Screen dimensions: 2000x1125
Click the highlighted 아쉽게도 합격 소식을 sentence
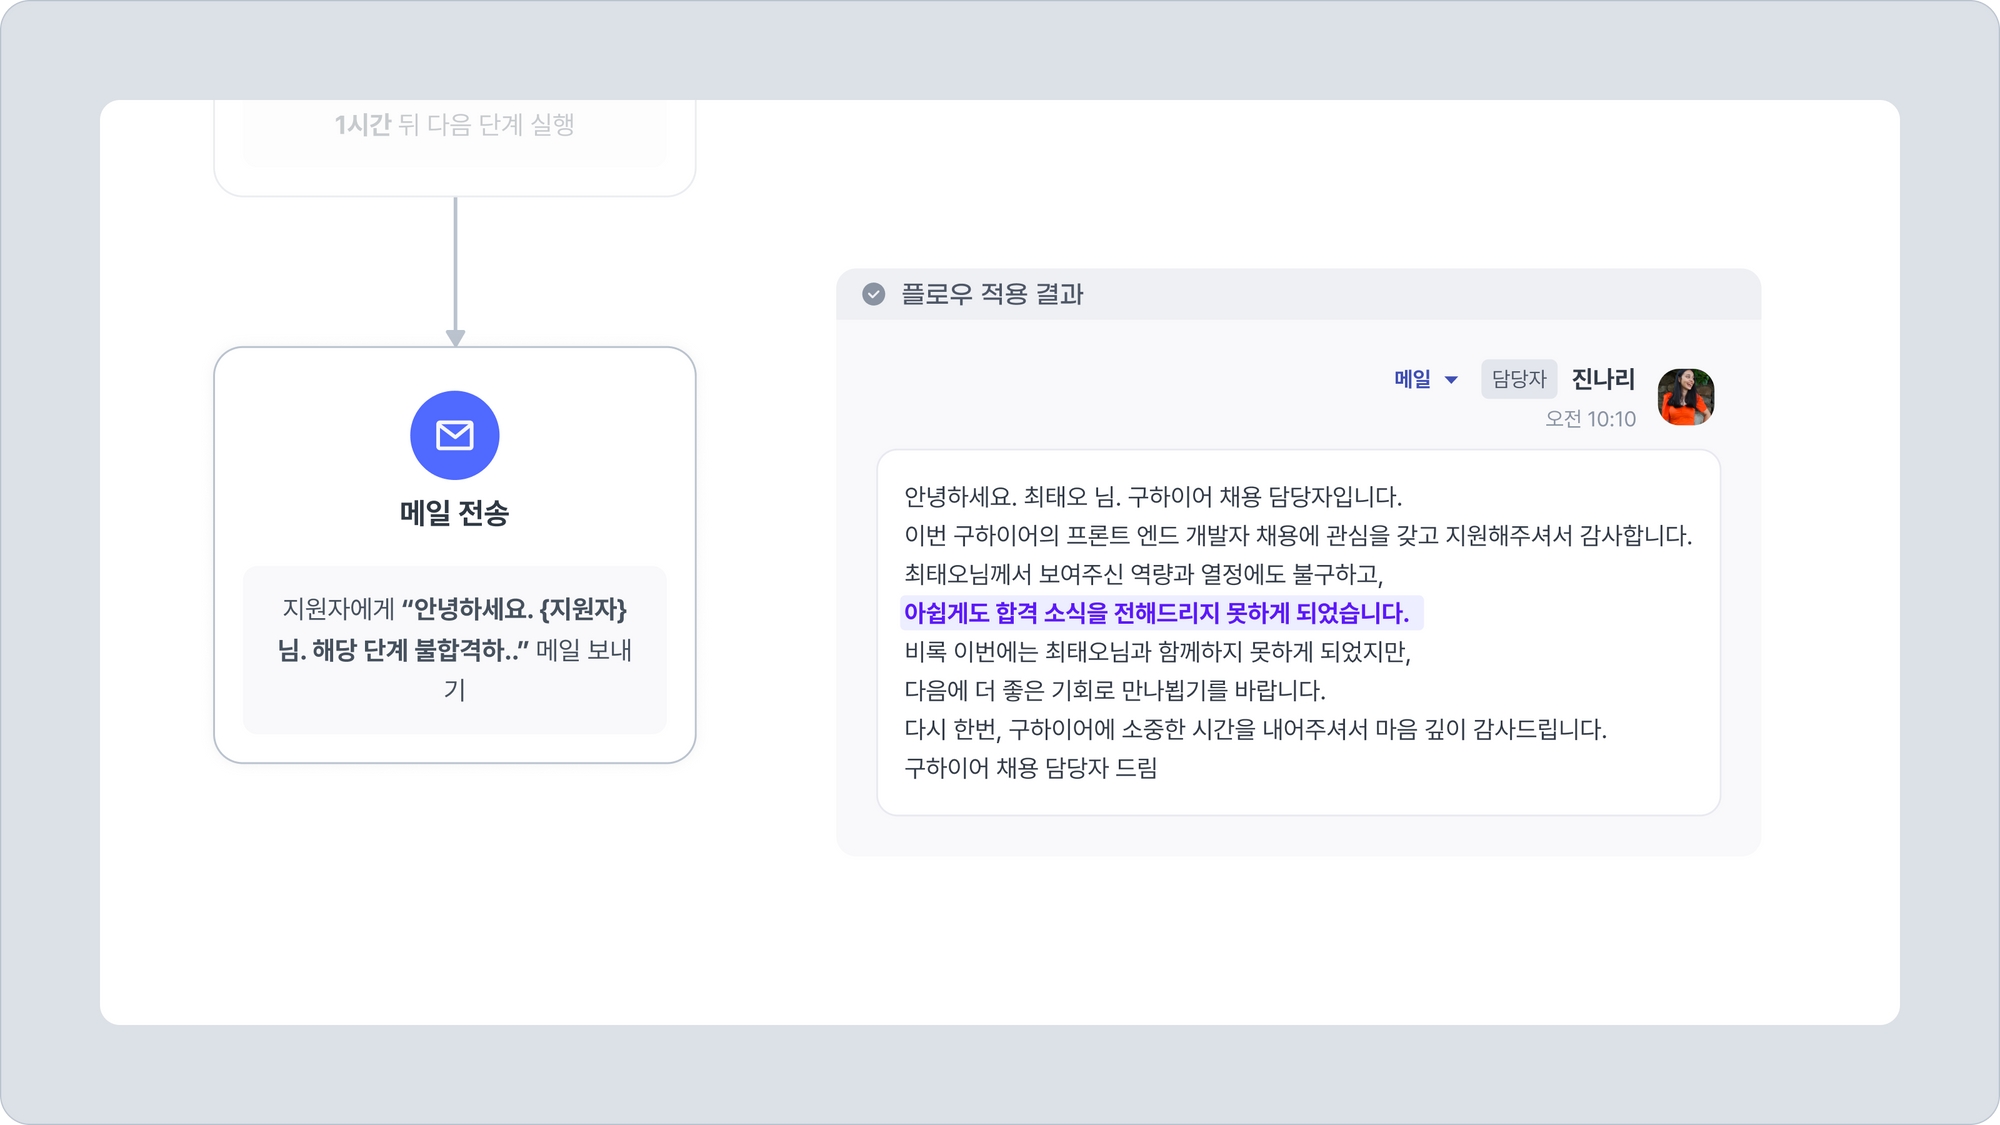click(1156, 613)
